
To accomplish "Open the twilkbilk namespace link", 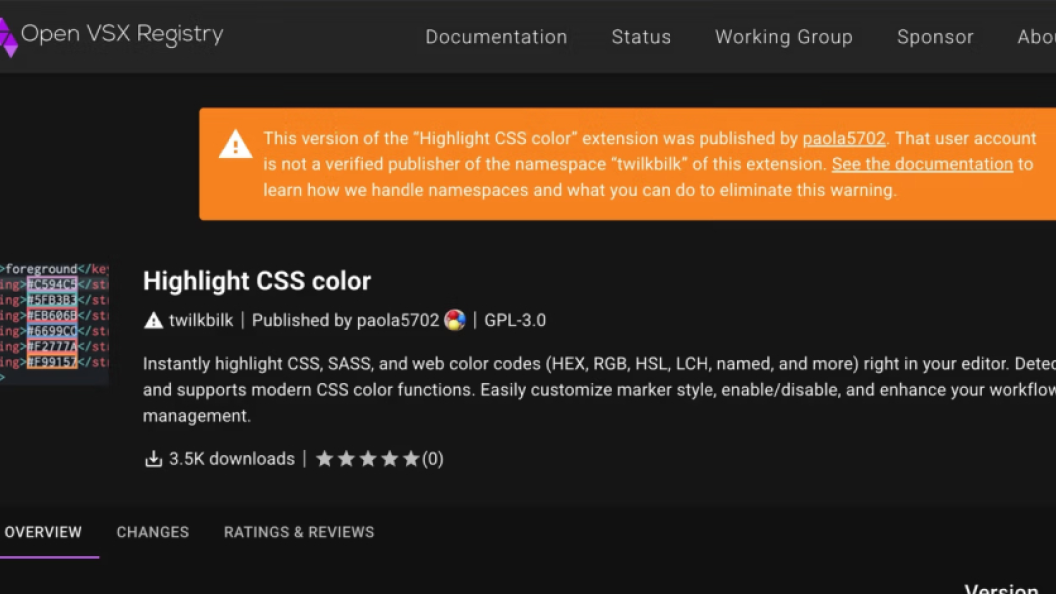I will click(200, 321).
